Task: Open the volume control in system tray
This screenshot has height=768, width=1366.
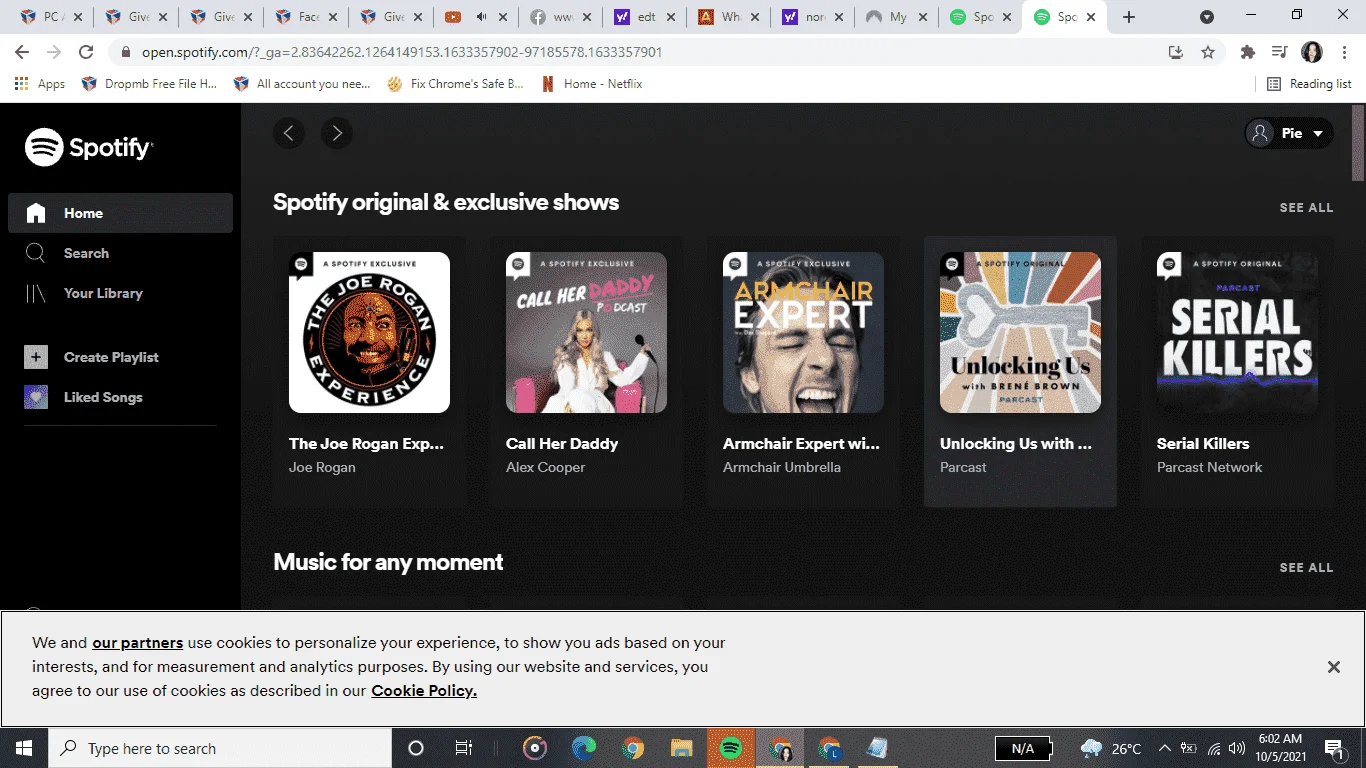Action: tap(1237, 748)
